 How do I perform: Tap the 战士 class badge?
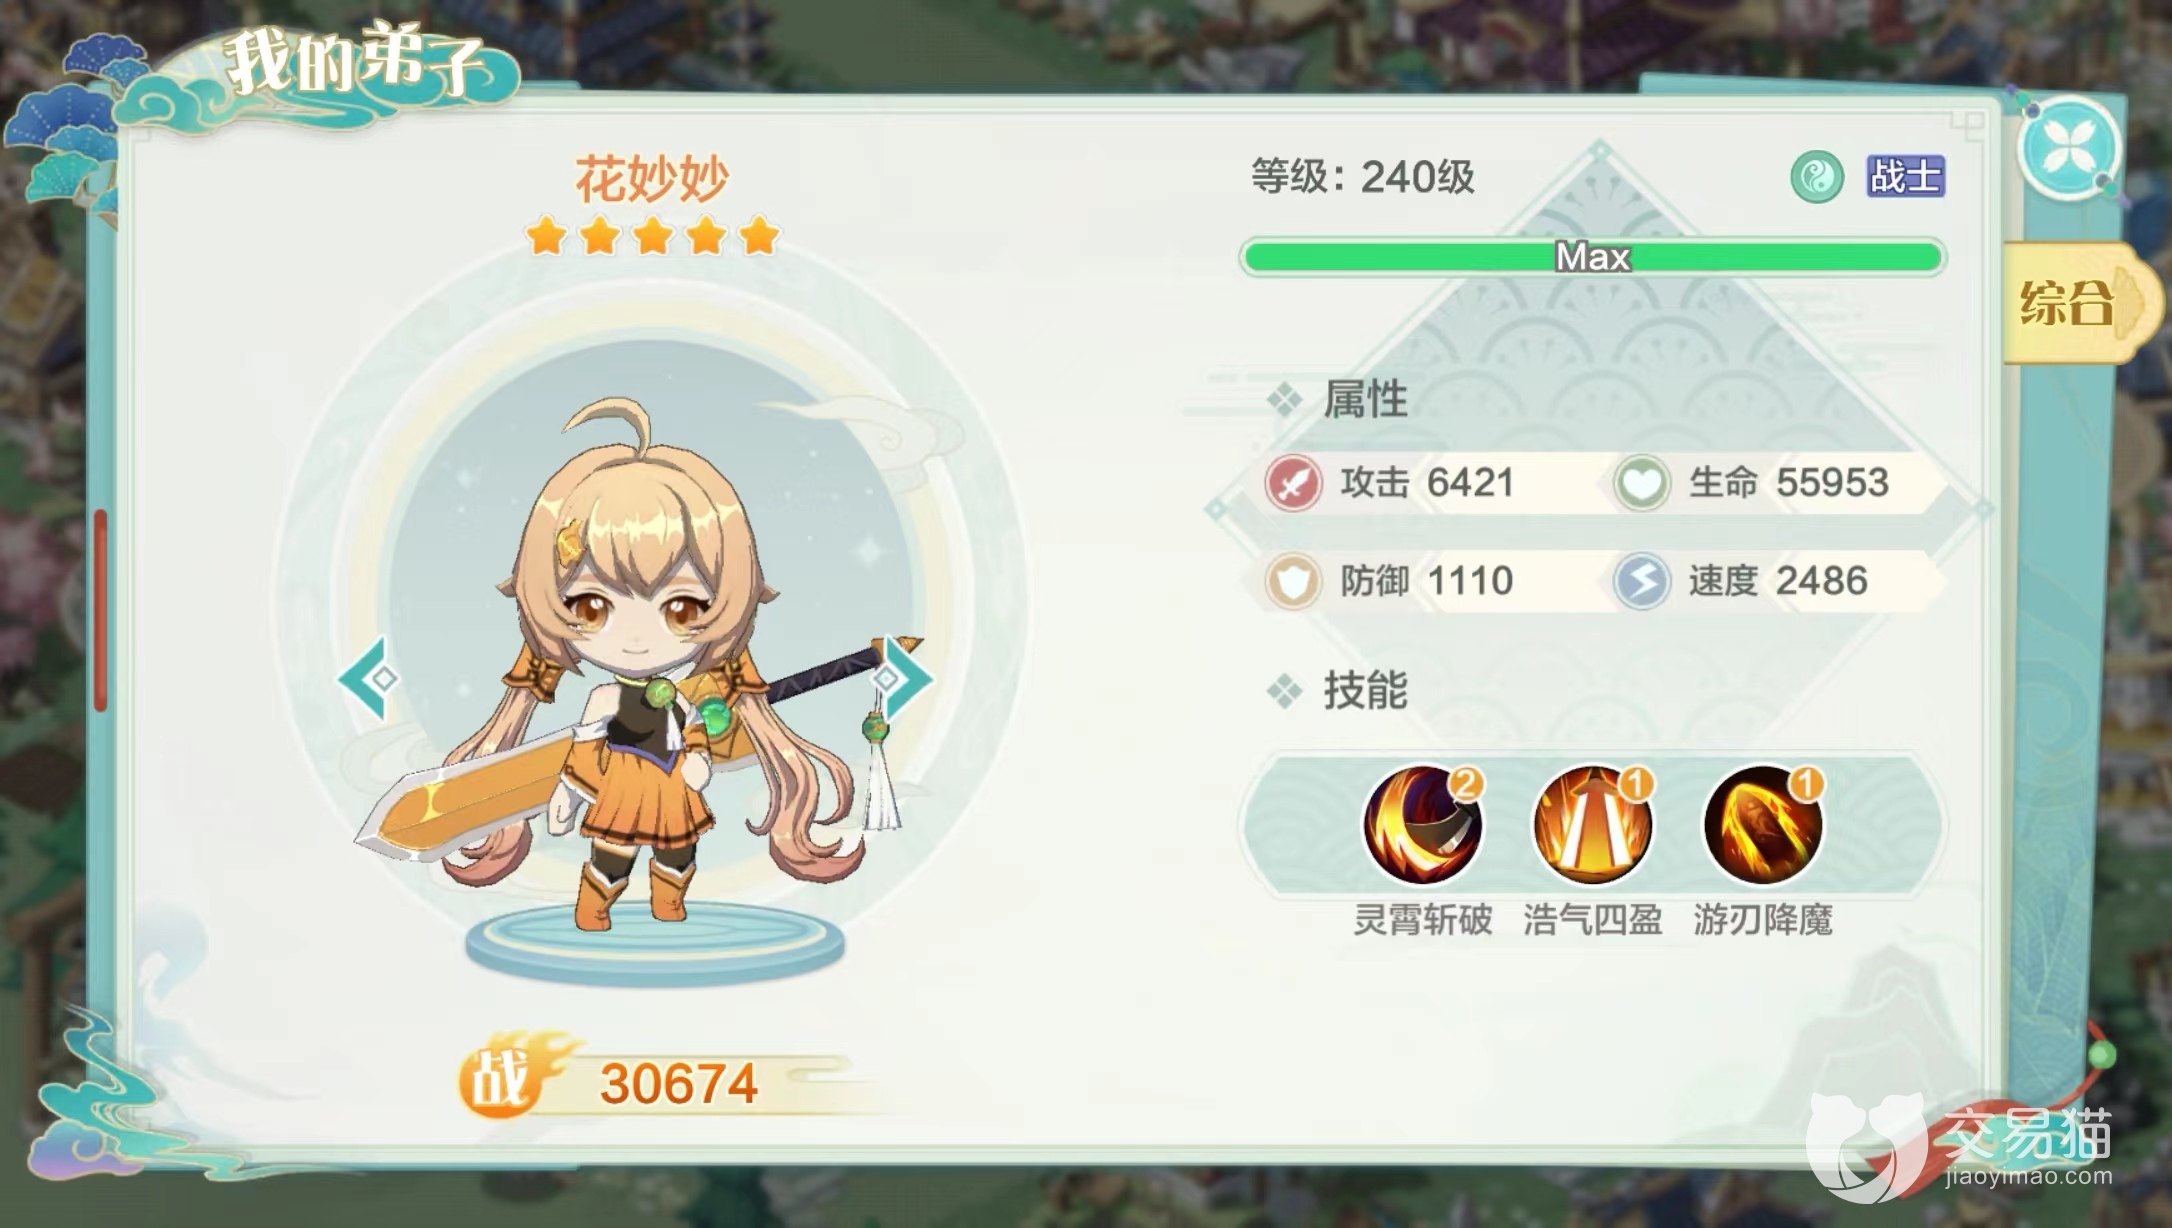(1905, 177)
